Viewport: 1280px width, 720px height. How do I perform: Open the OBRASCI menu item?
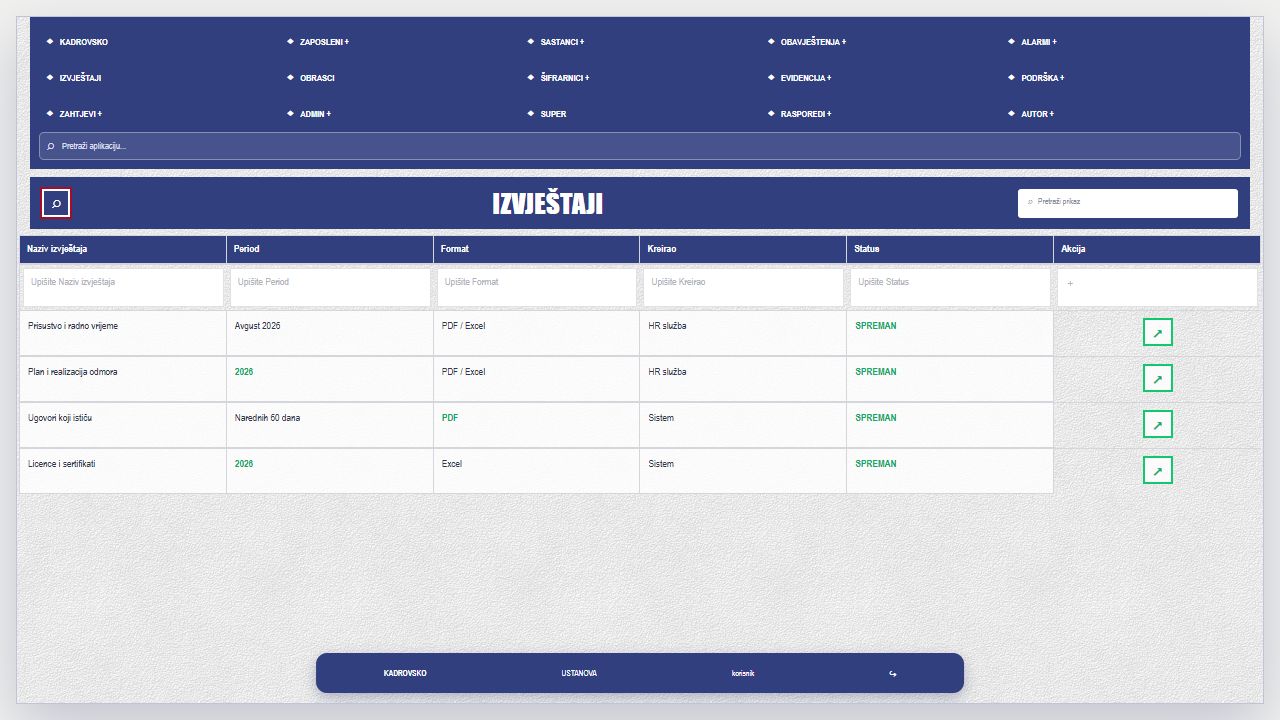317,78
